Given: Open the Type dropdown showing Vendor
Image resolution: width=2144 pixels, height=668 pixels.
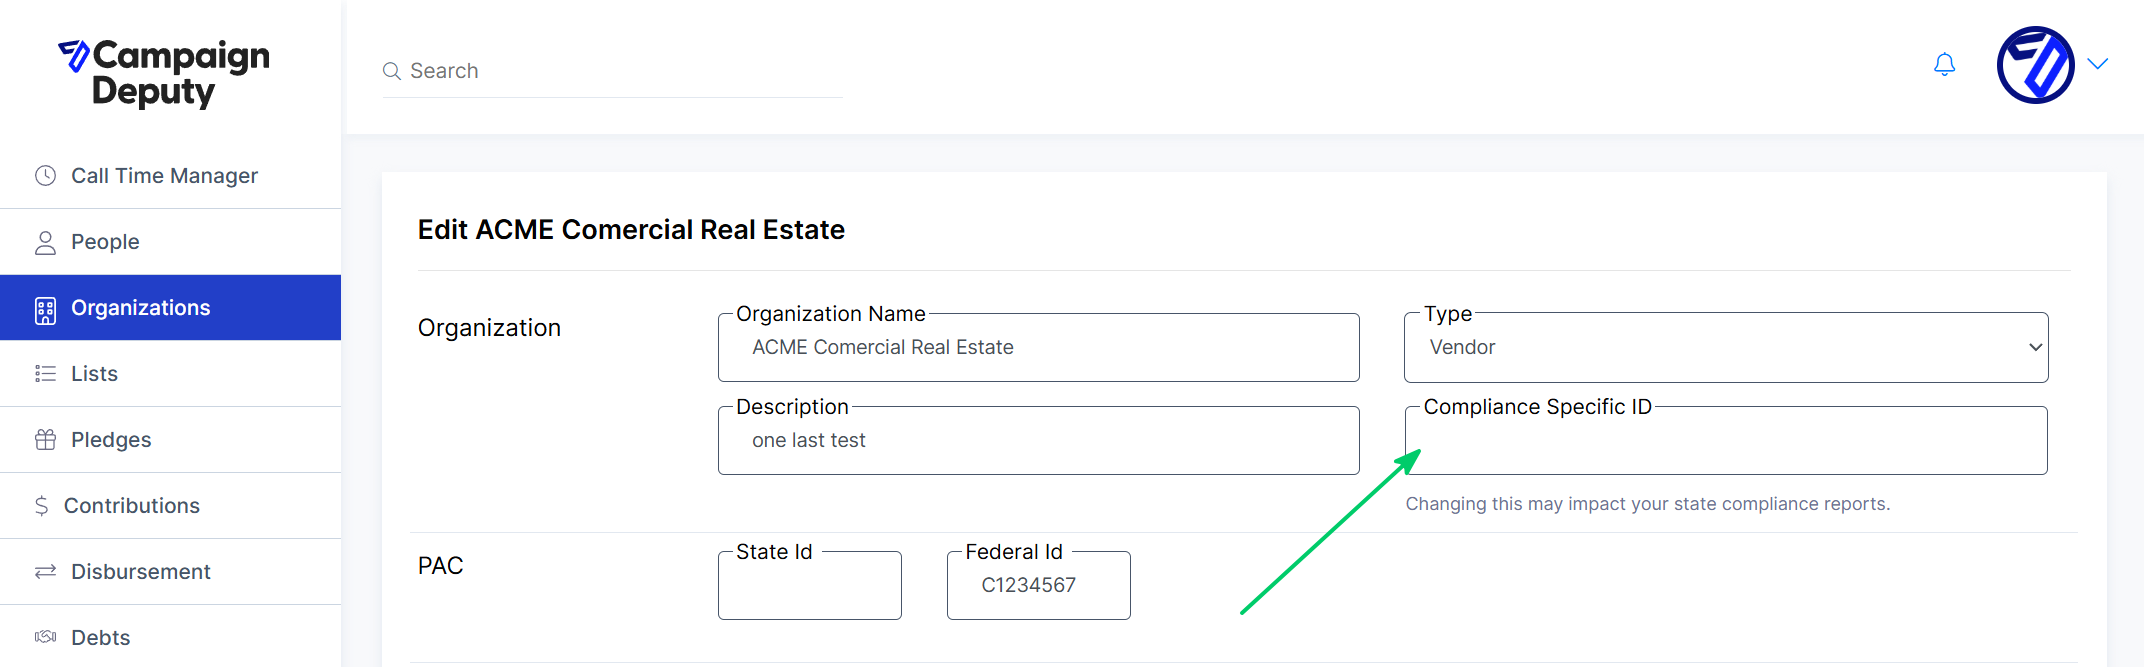Looking at the screenshot, I should (1726, 347).
